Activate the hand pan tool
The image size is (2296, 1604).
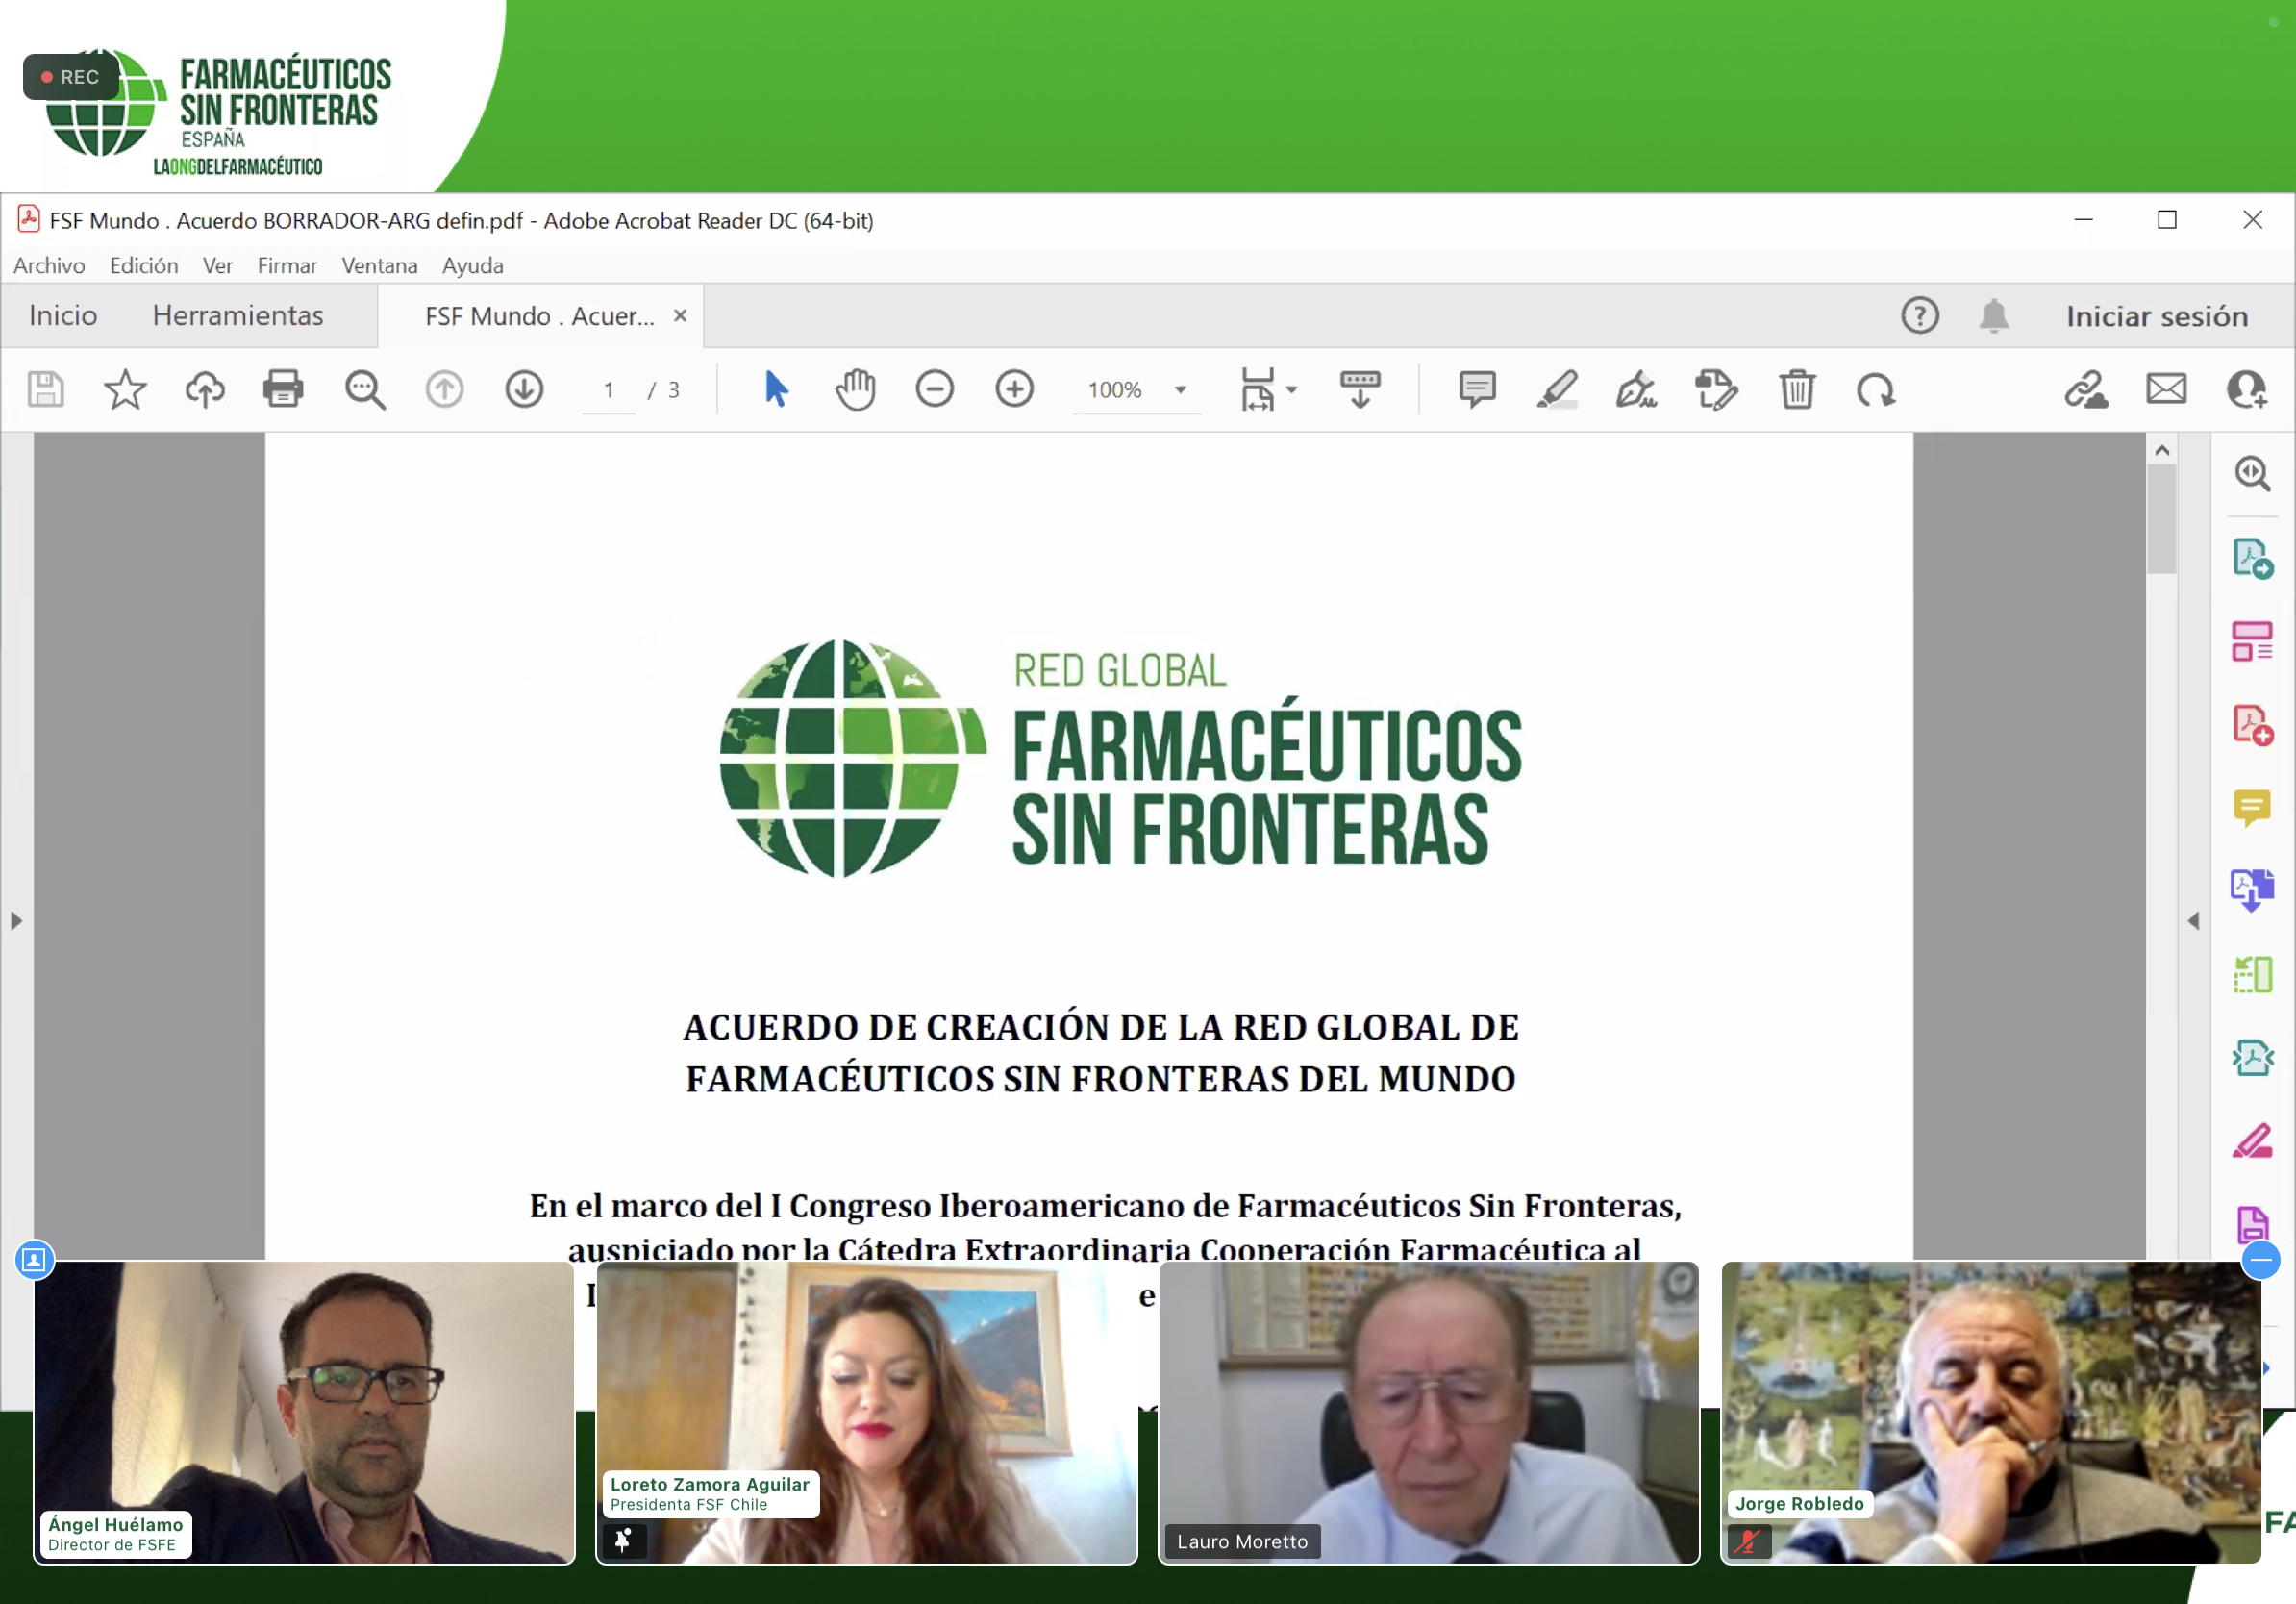[x=855, y=389]
